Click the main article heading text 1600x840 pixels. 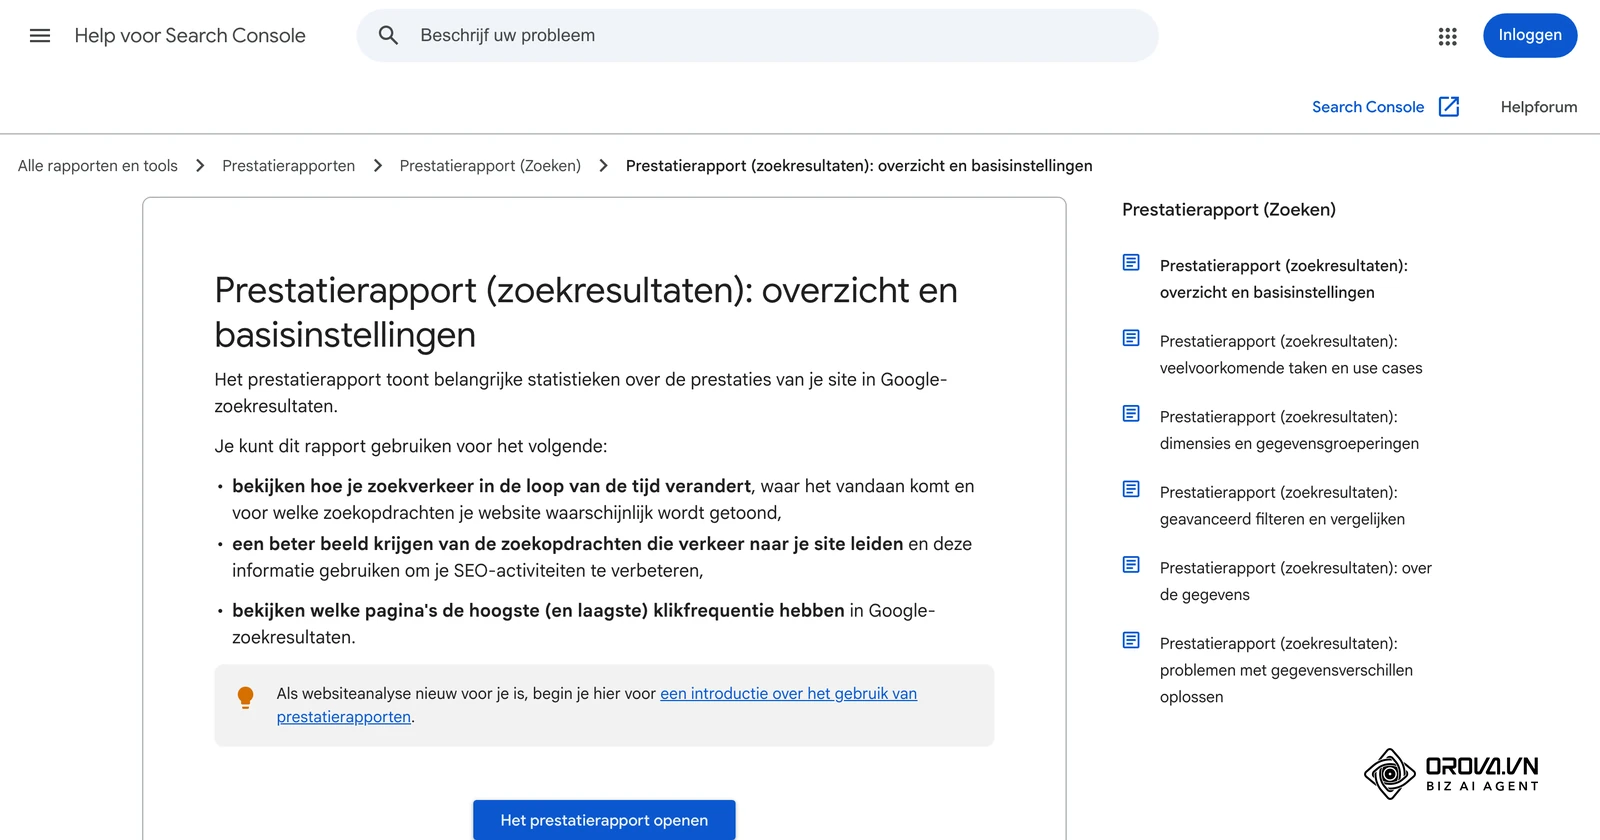(x=586, y=312)
